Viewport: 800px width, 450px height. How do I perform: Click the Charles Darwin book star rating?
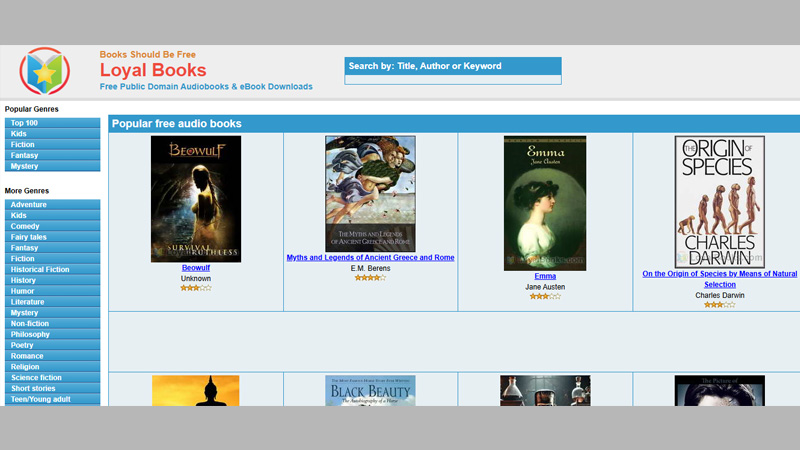pyautogui.click(x=719, y=305)
